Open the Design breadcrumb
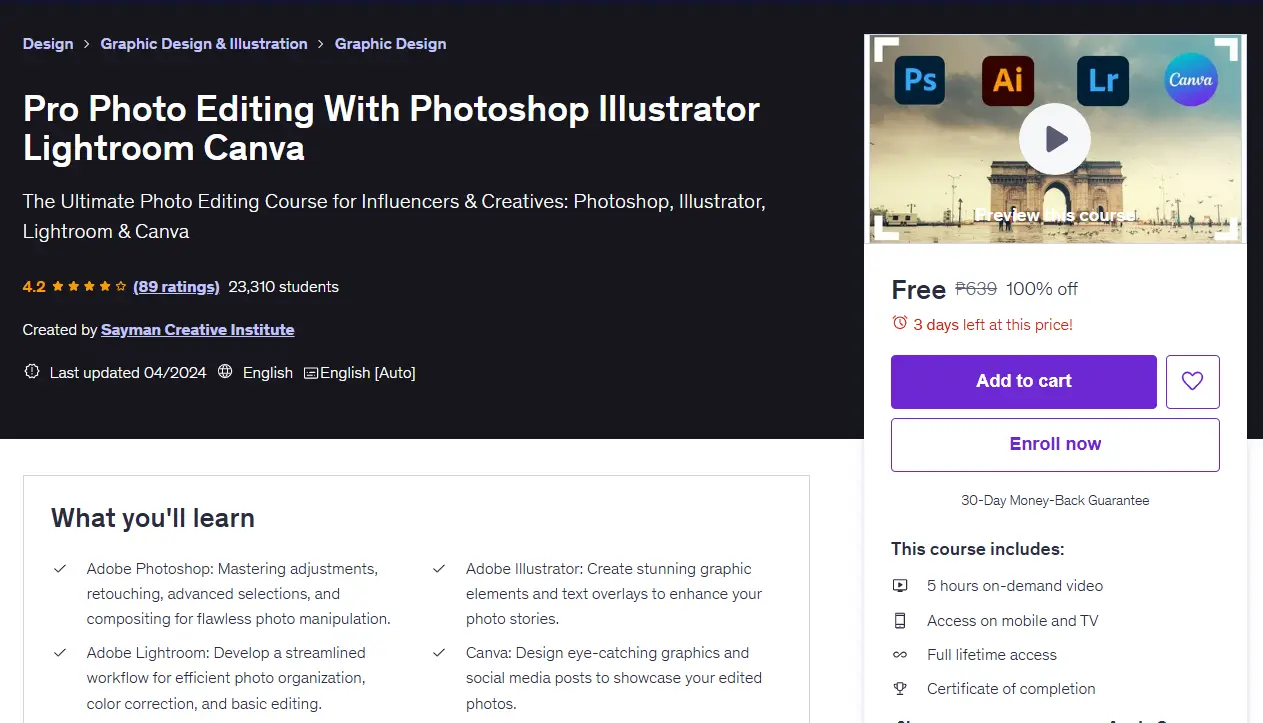 48,44
